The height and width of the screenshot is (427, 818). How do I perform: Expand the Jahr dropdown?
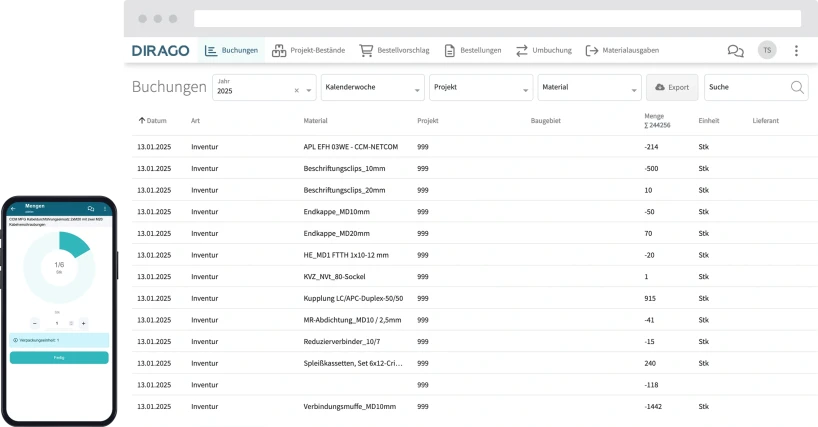[x=310, y=90]
